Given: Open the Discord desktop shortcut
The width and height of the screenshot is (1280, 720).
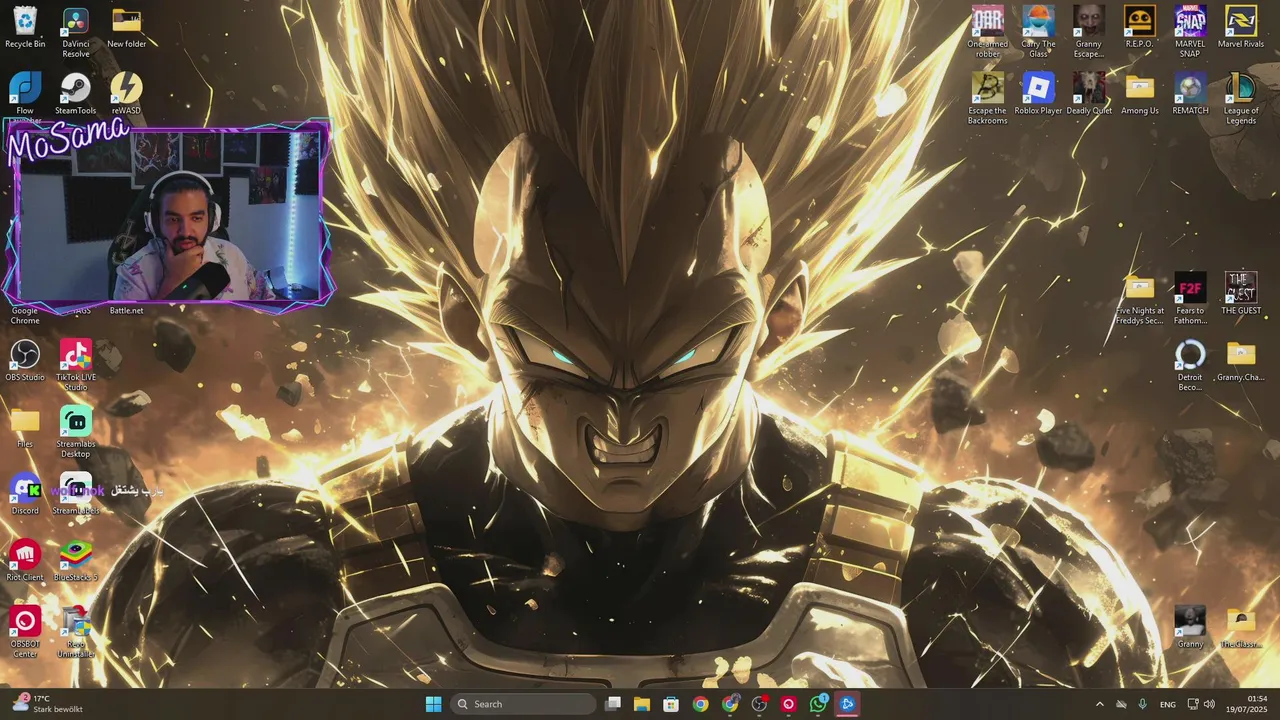Looking at the screenshot, I should tap(25, 494).
